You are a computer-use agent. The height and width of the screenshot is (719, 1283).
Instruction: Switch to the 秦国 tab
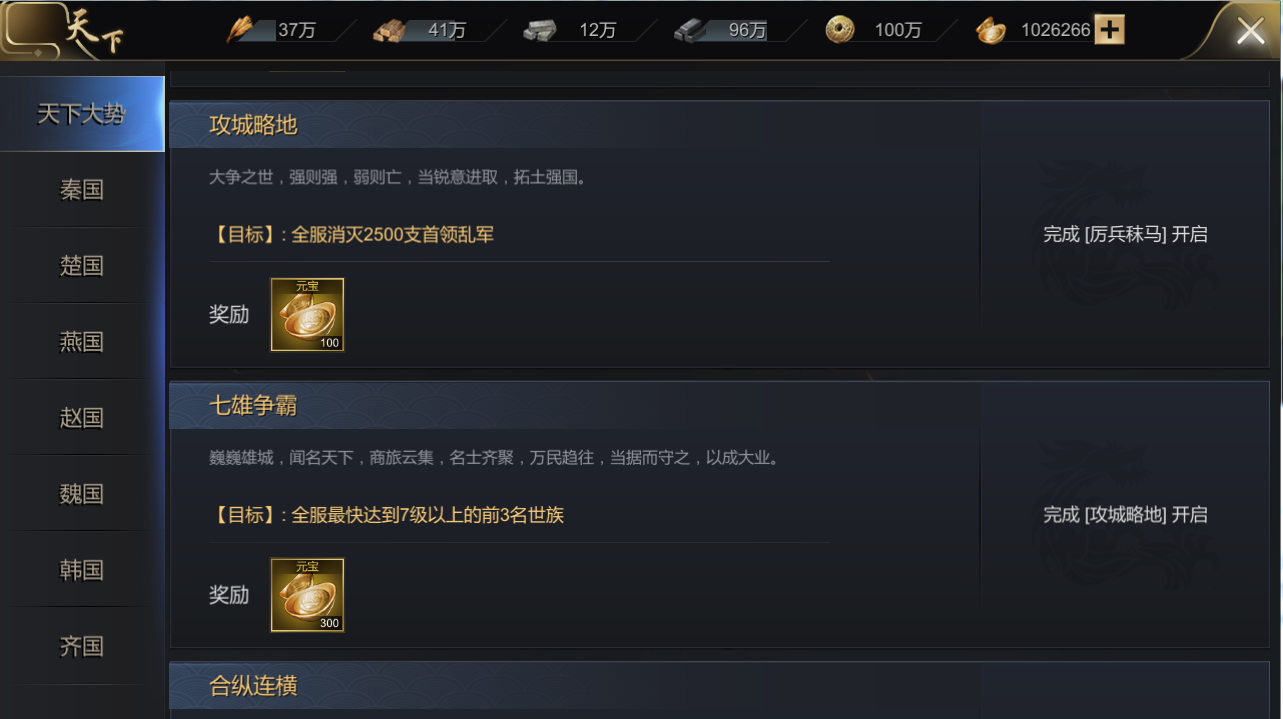(x=82, y=190)
